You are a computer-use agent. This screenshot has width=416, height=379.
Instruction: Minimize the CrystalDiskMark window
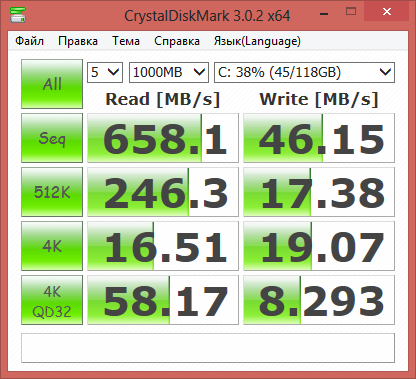coord(324,14)
